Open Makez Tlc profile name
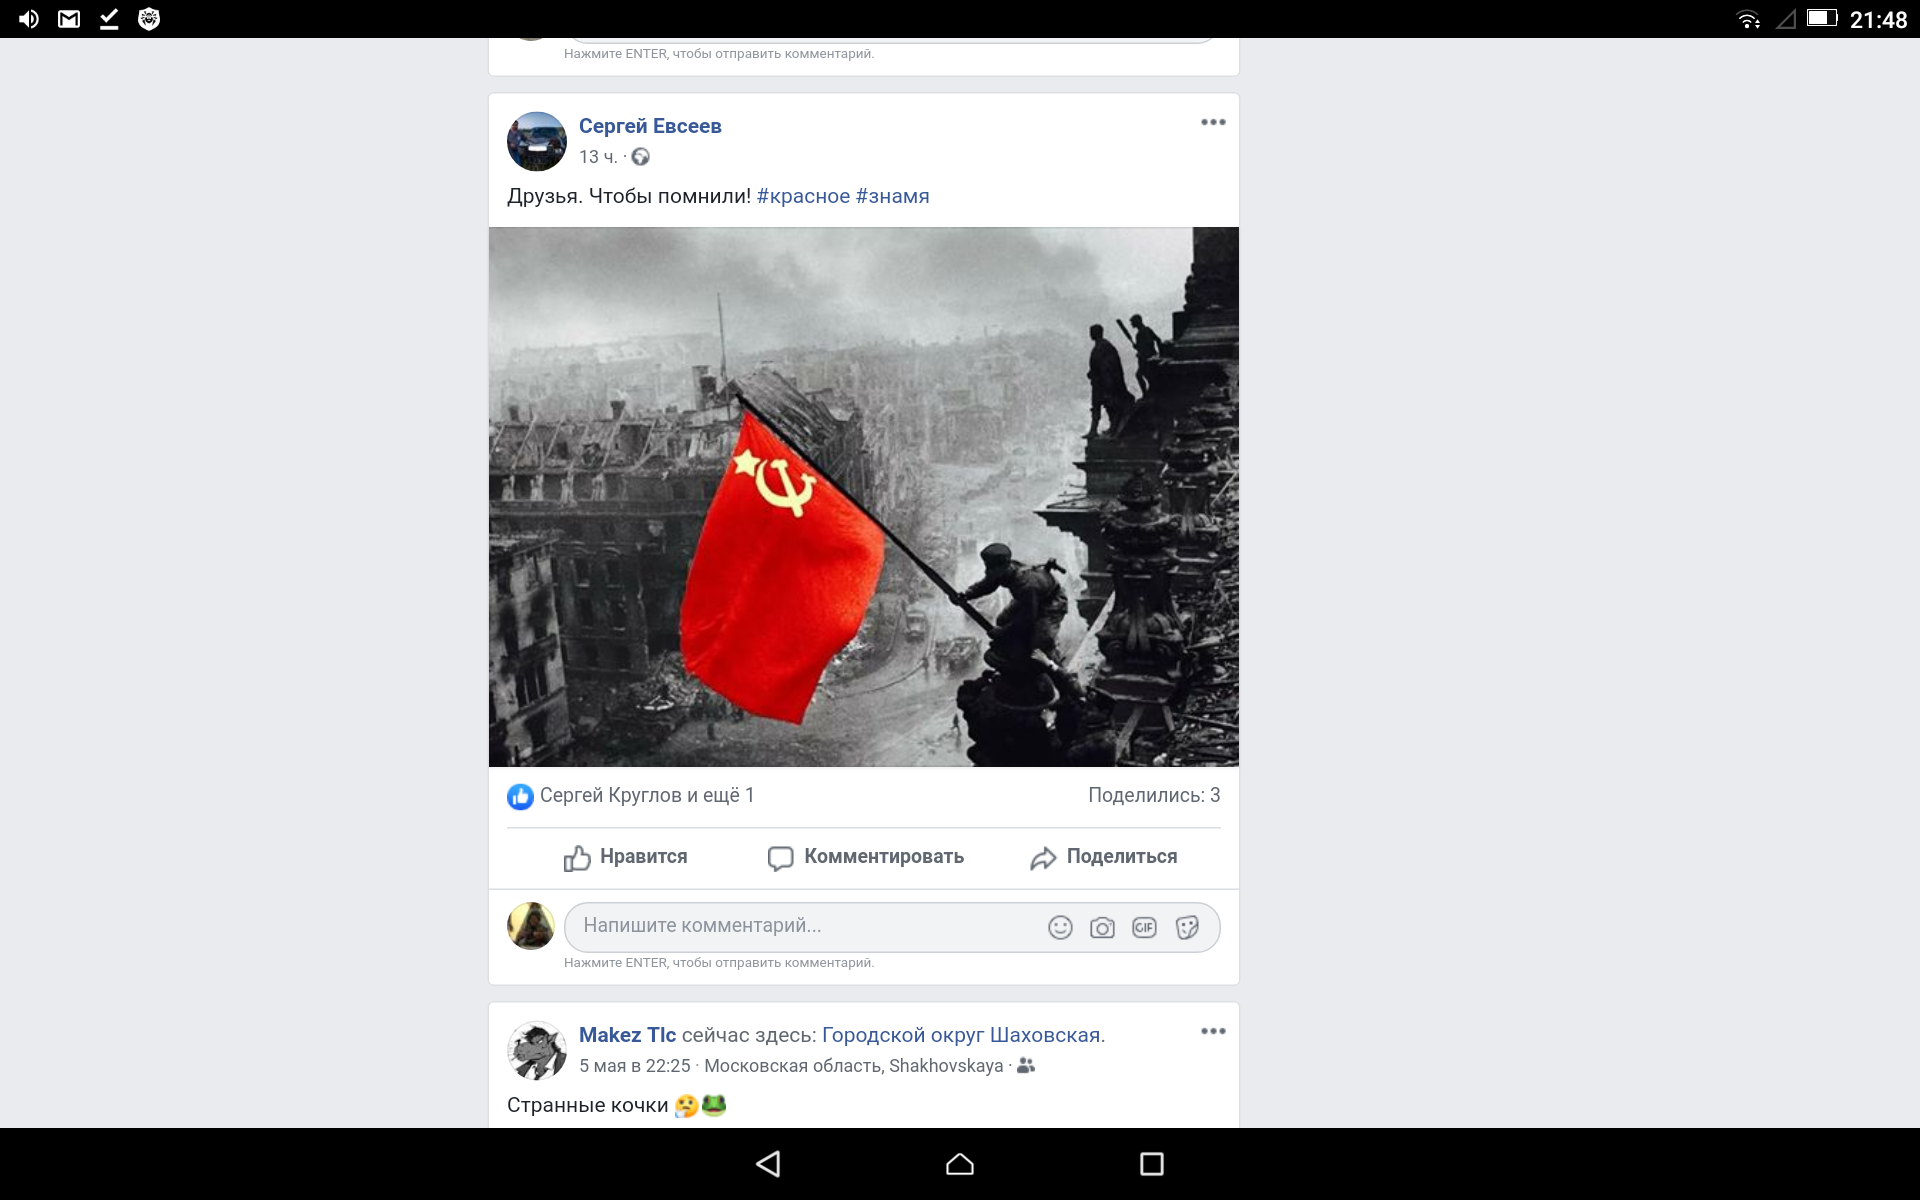 pos(627,1035)
